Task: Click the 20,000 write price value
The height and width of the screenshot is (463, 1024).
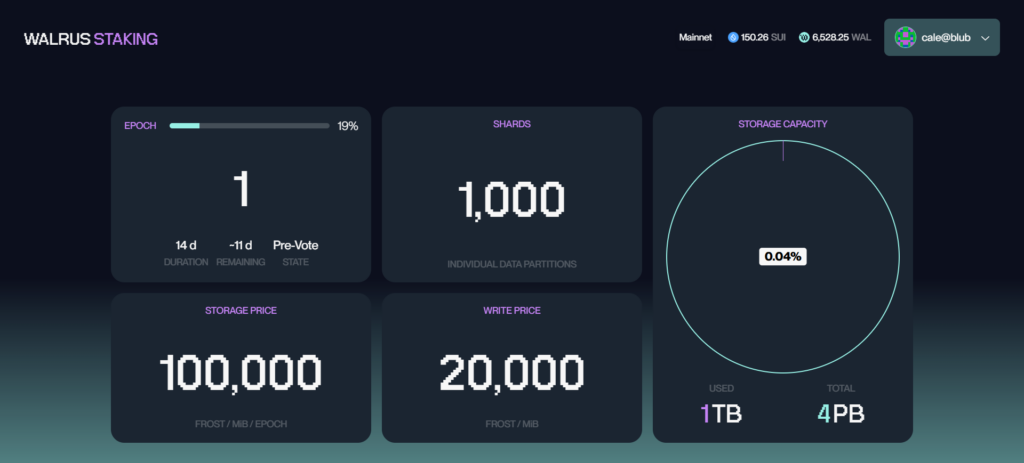Action: click(x=512, y=373)
